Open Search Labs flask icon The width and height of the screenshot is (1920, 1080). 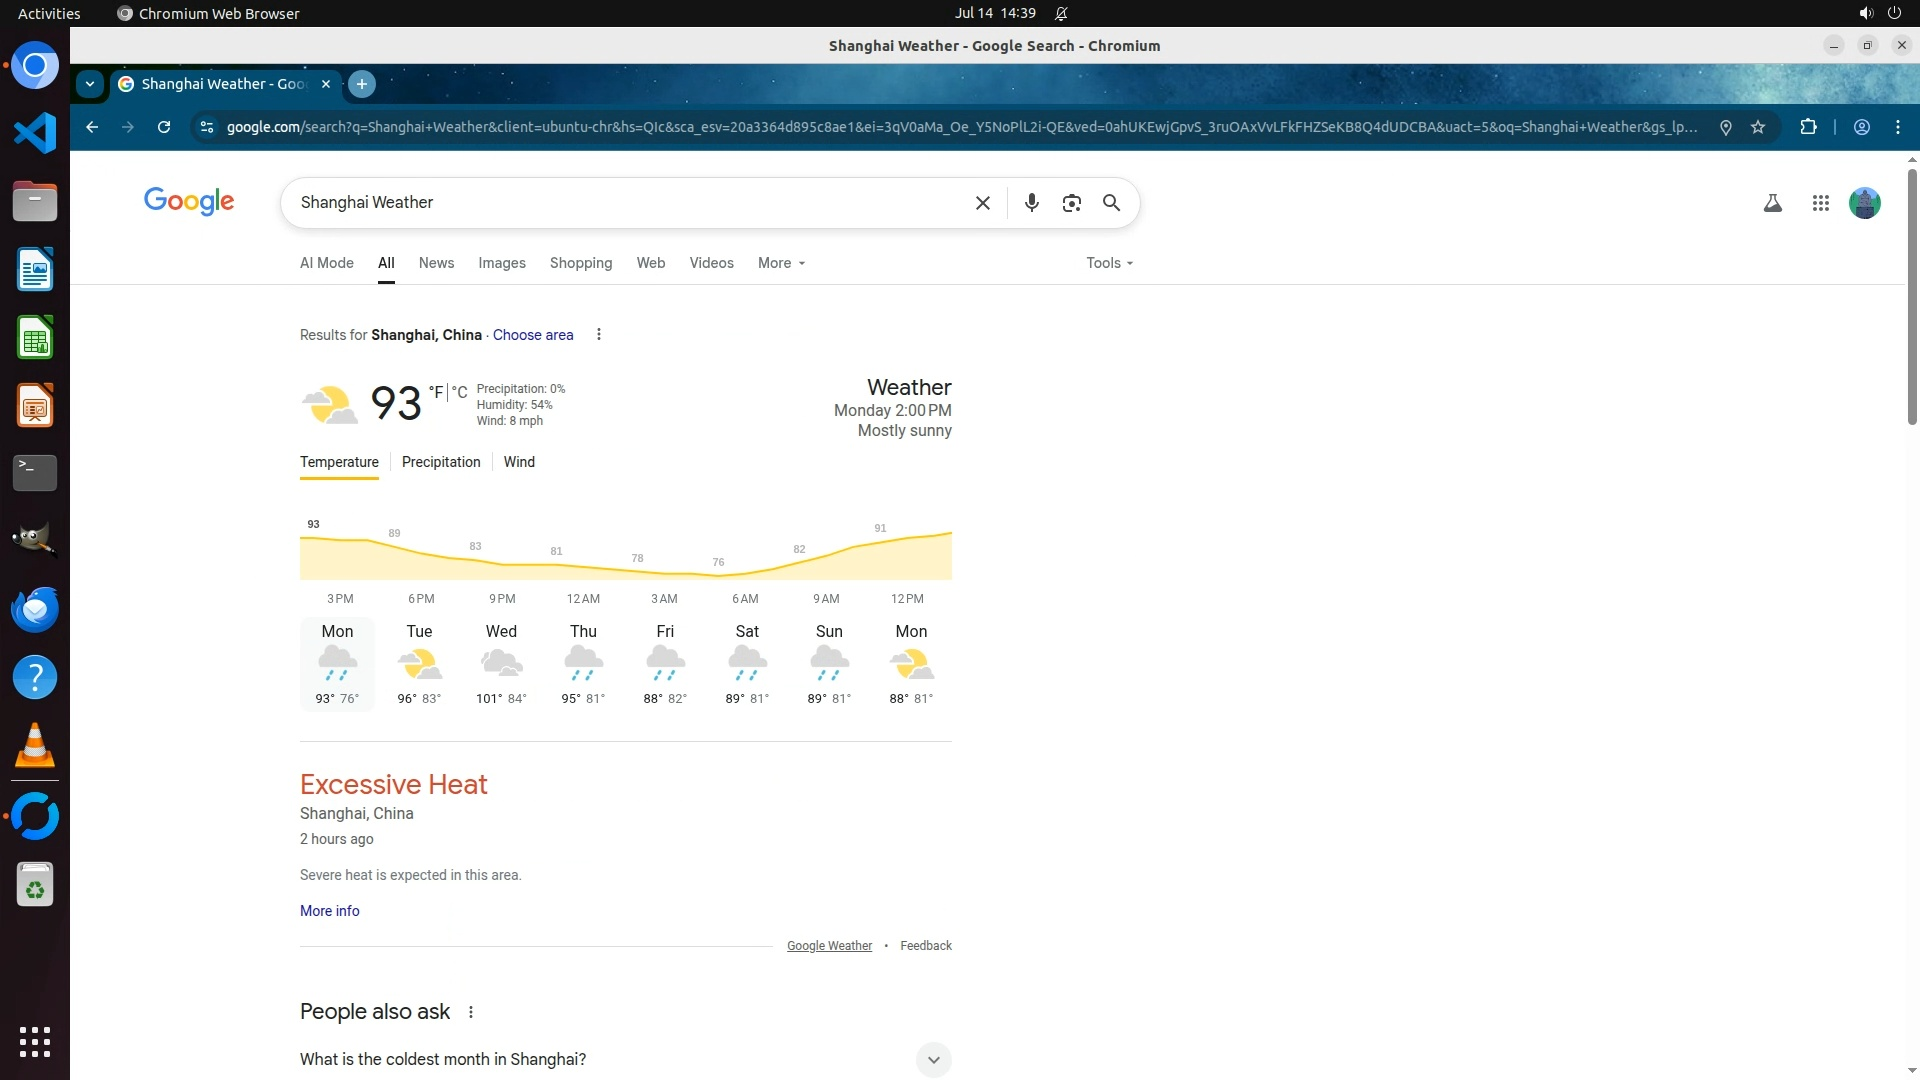(1772, 203)
